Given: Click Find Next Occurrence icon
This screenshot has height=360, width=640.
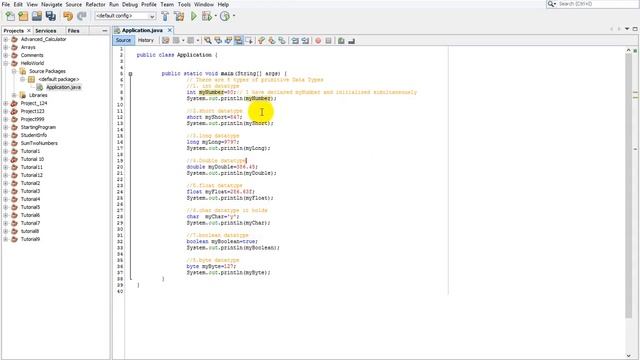Looking at the screenshot, I should pyautogui.click(x=228, y=40).
